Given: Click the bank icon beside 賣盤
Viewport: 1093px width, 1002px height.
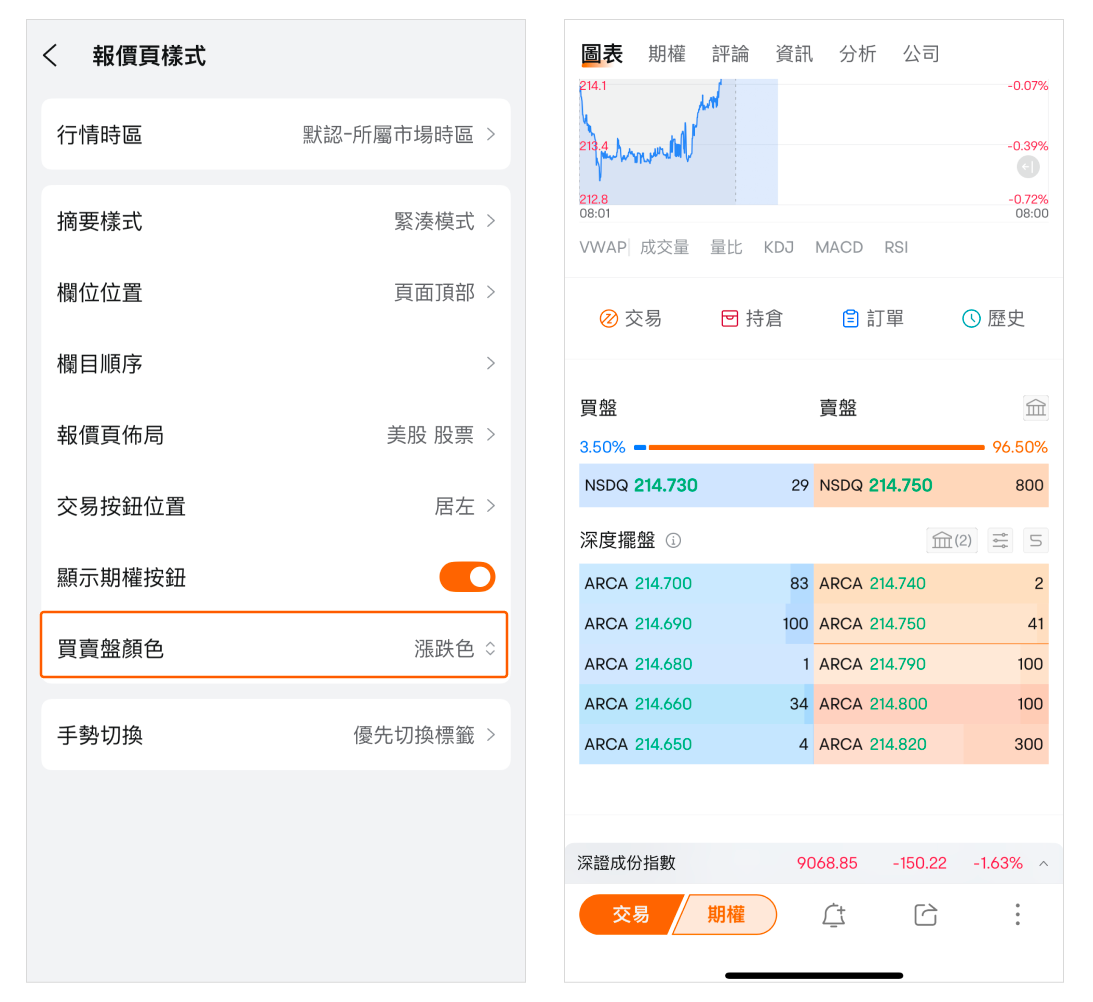Looking at the screenshot, I should (1035, 408).
